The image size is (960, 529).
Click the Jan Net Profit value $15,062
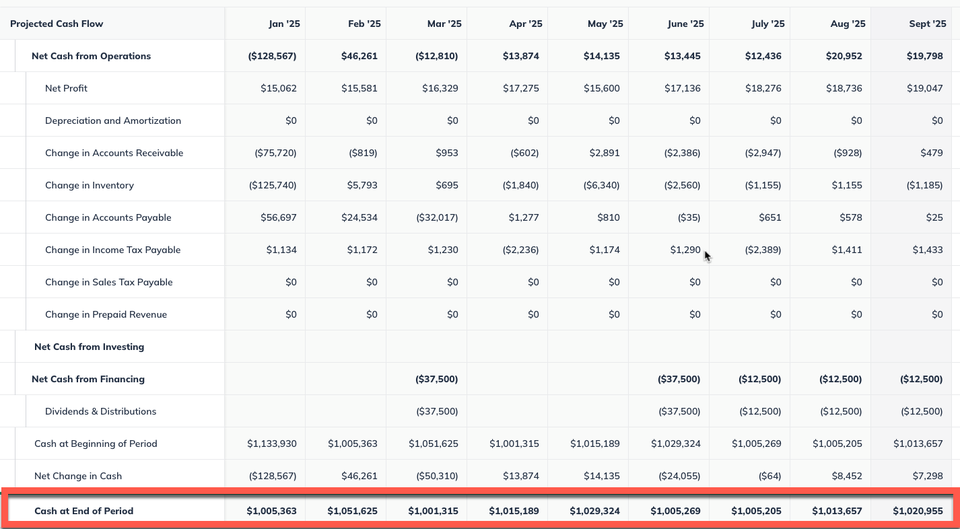(x=279, y=89)
